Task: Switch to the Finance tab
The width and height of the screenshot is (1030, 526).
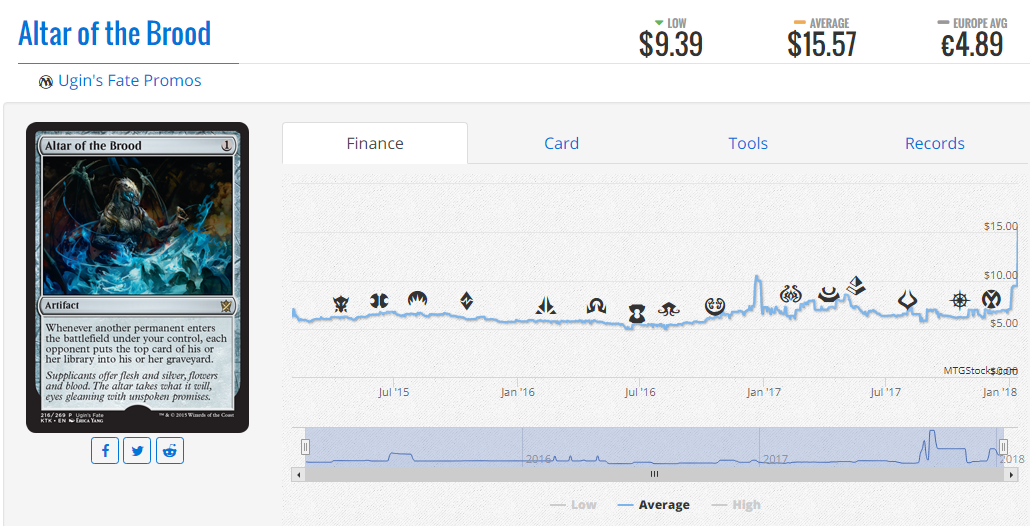Action: [375, 143]
